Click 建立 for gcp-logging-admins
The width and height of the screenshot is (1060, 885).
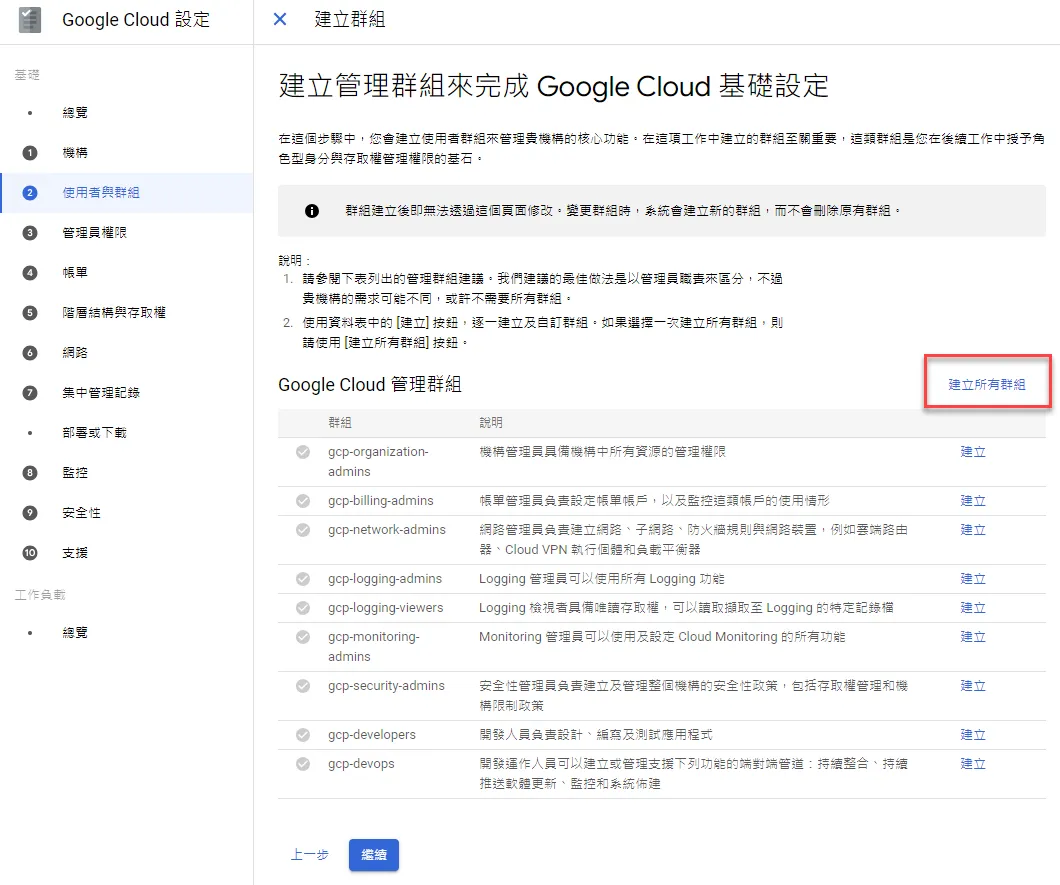click(x=973, y=579)
